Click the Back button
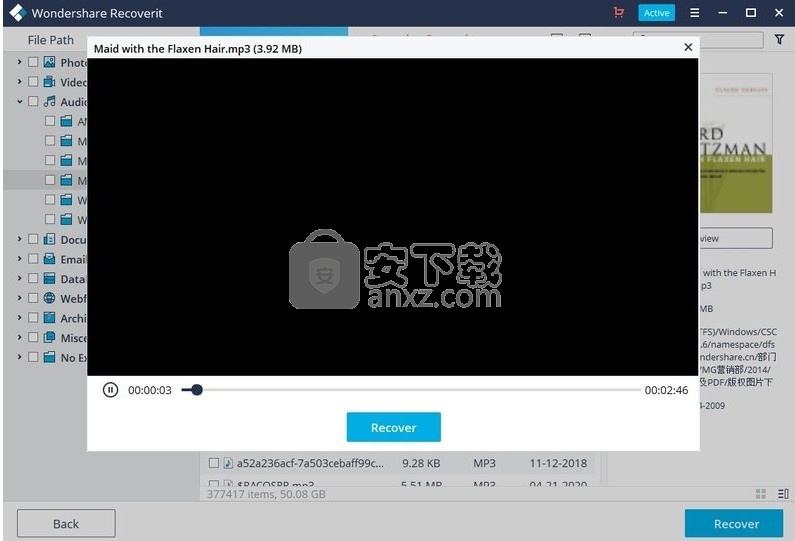The image size is (795, 541). (66, 524)
